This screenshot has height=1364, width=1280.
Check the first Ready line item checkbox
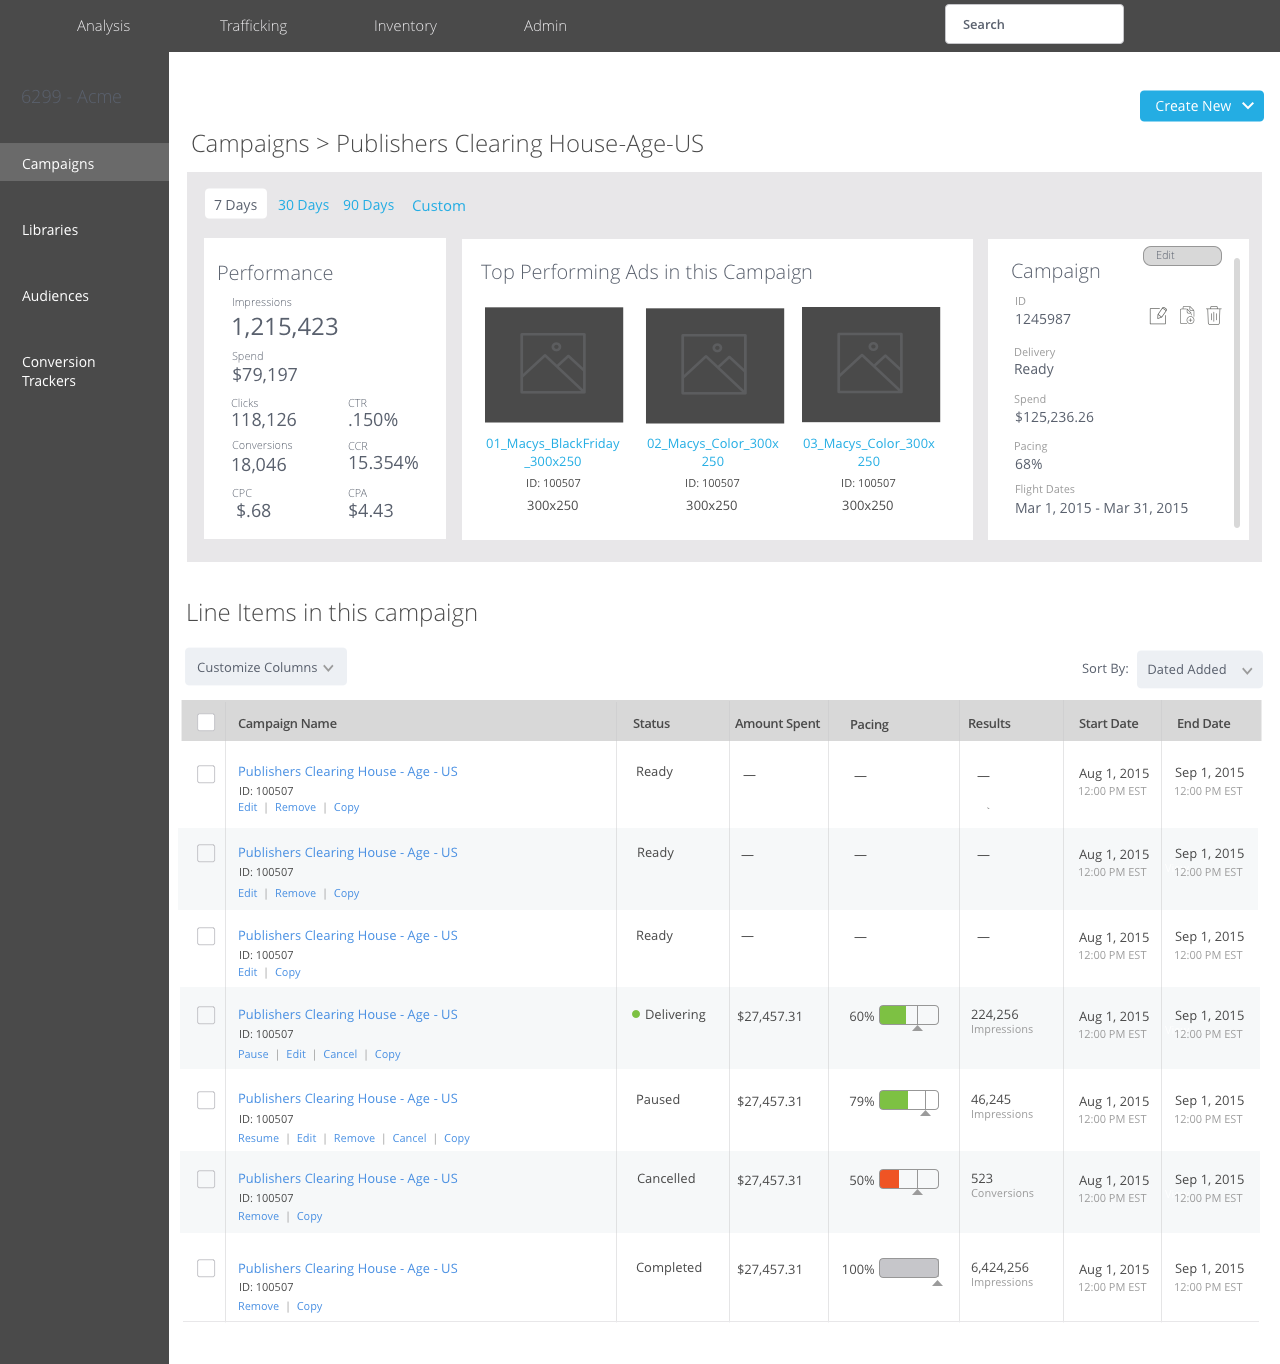pyautogui.click(x=206, y=774)
